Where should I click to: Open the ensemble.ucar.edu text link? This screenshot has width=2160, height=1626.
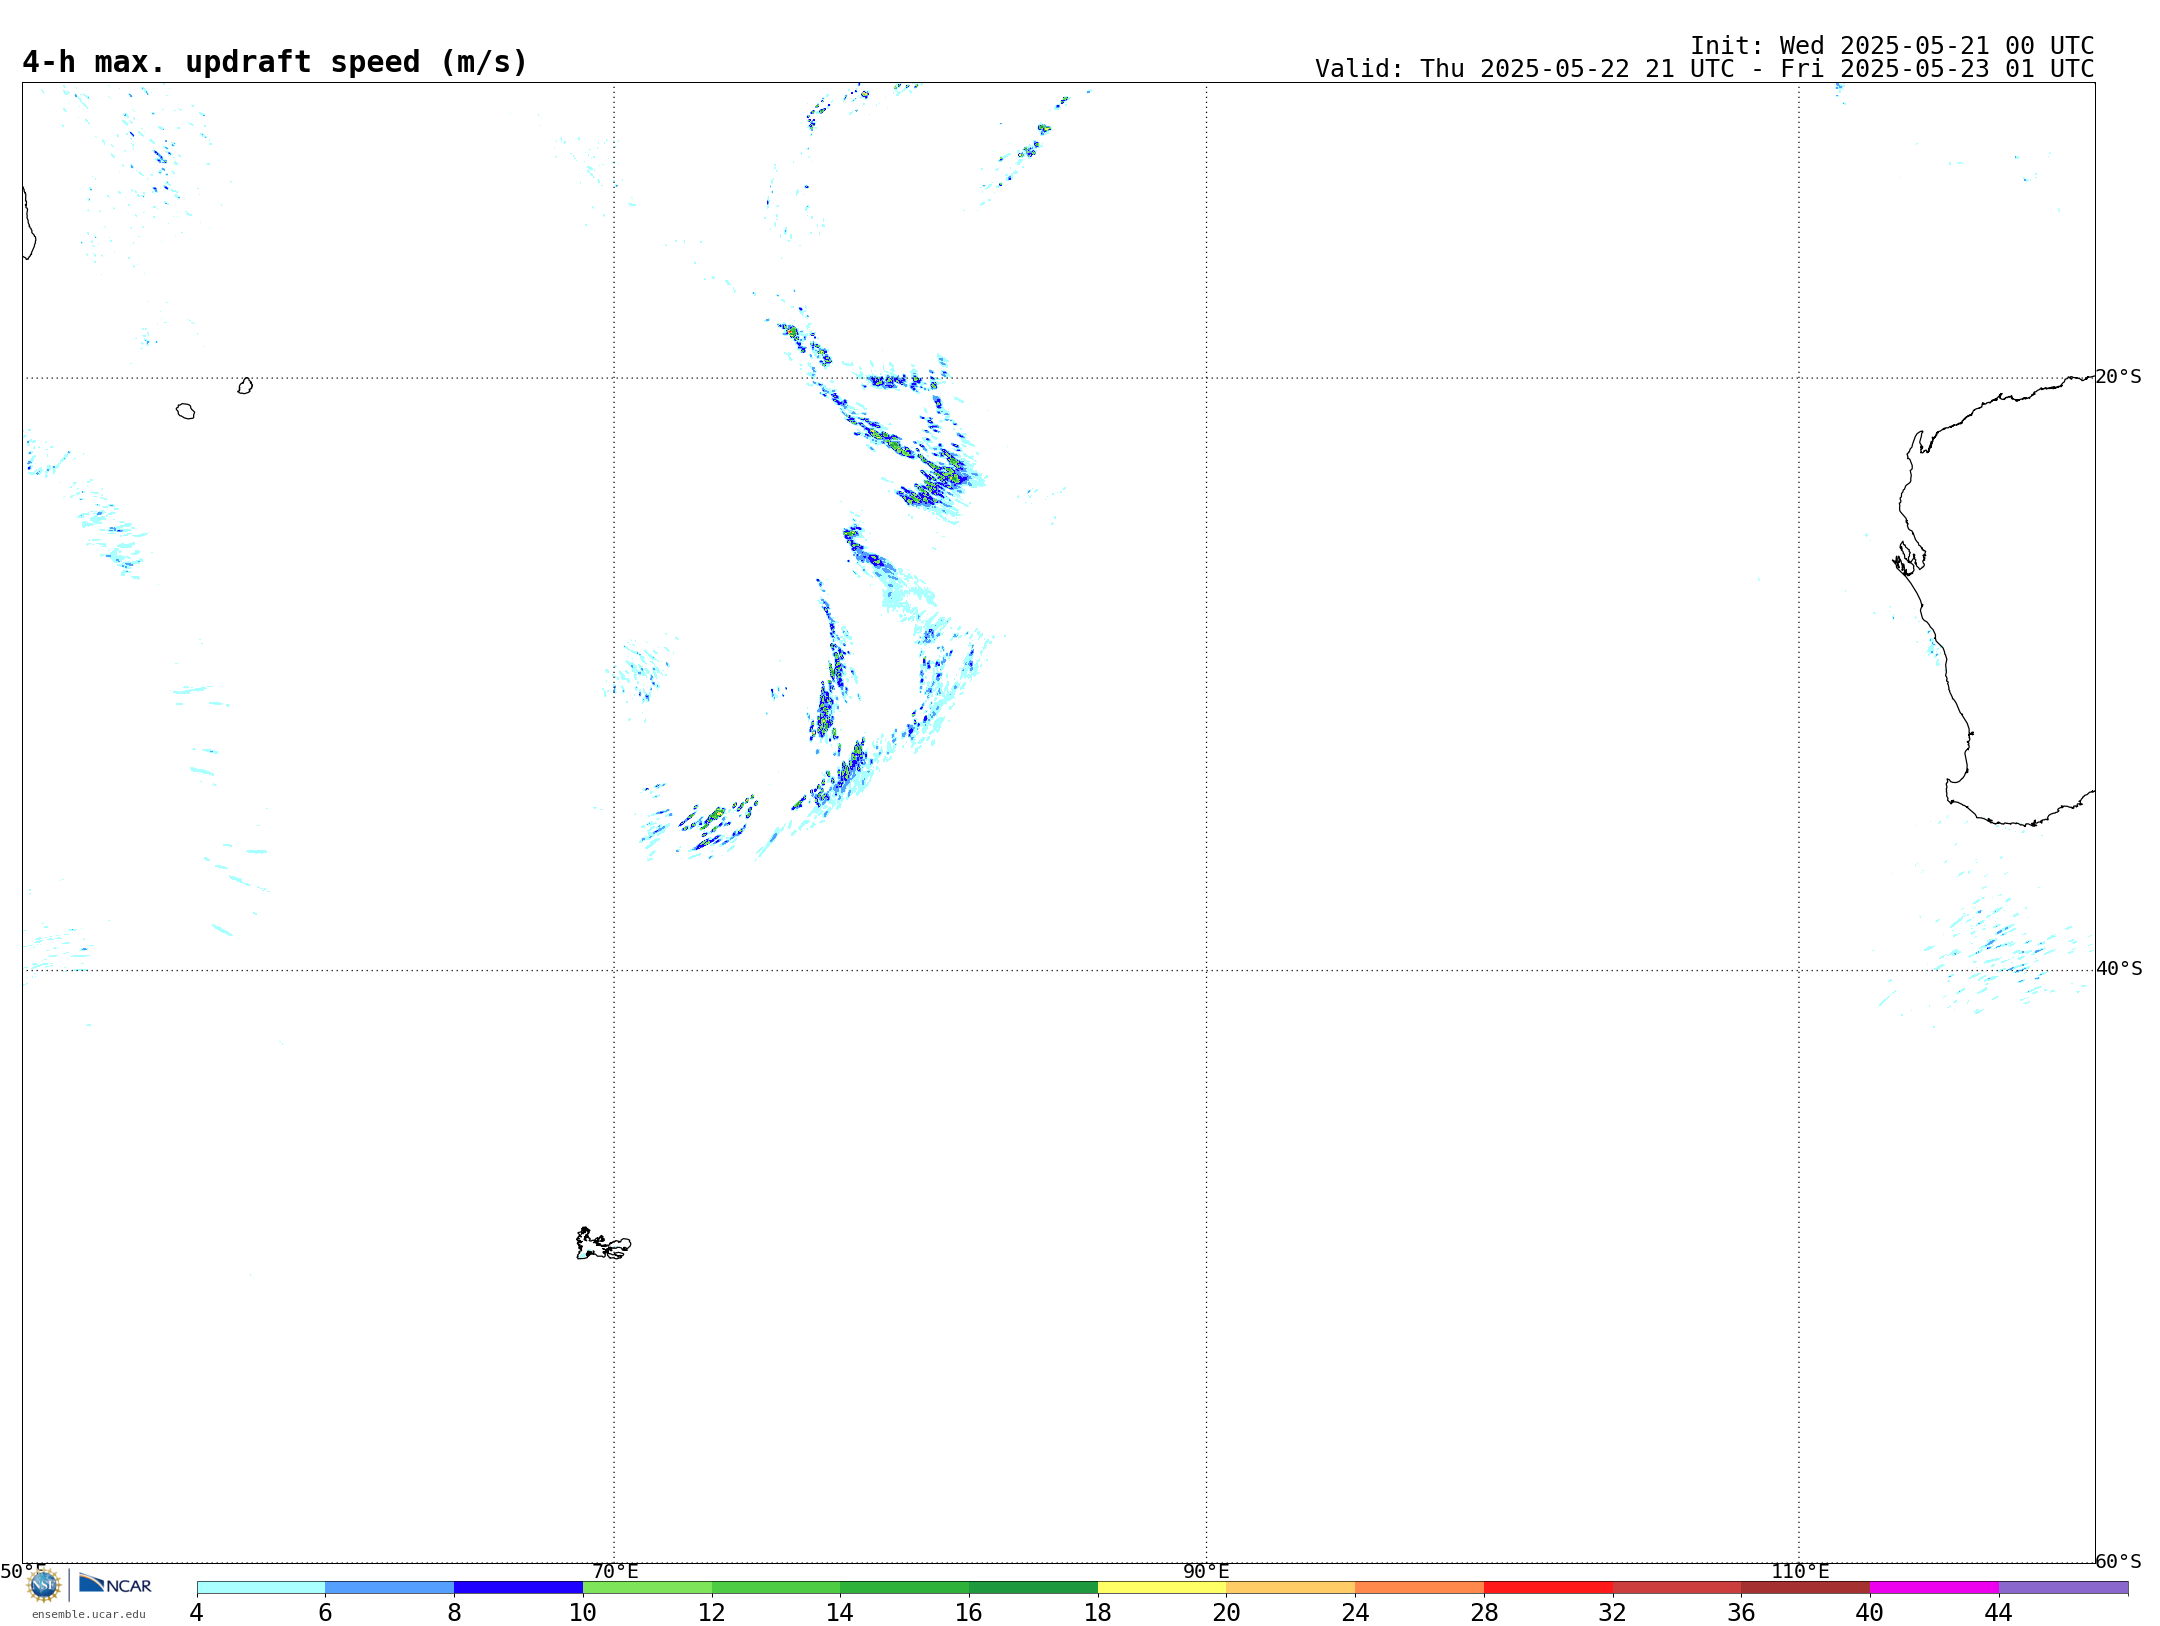click(89, 1614)
